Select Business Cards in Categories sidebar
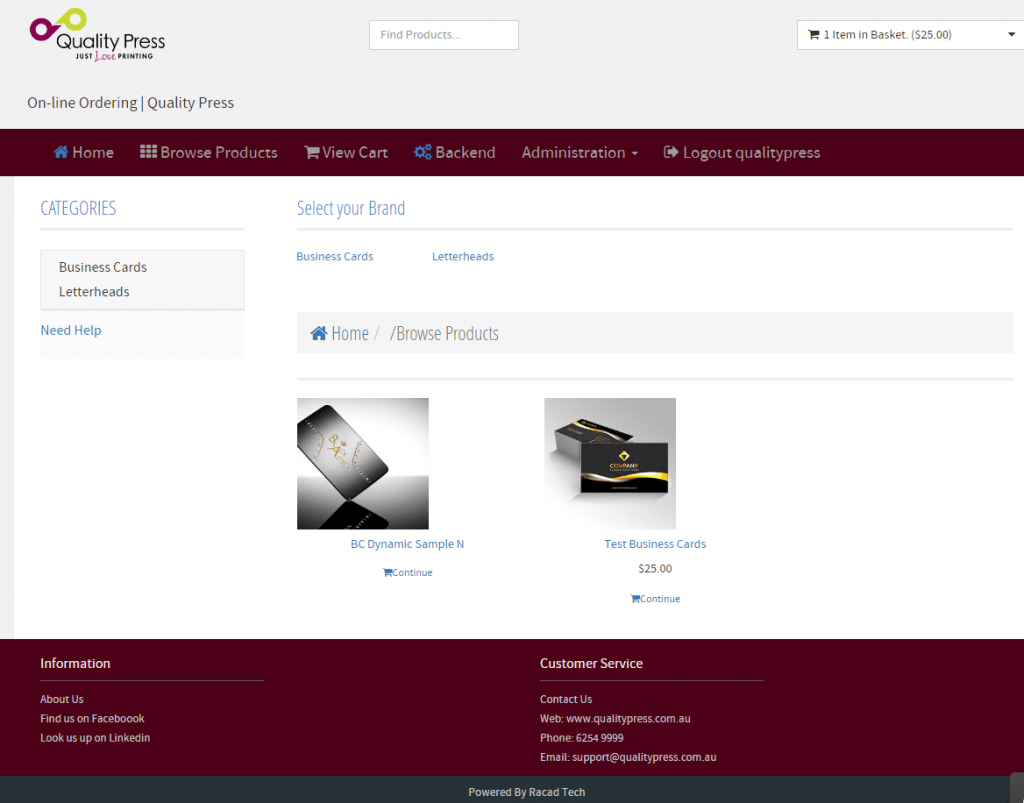 [x=103, y=267]
